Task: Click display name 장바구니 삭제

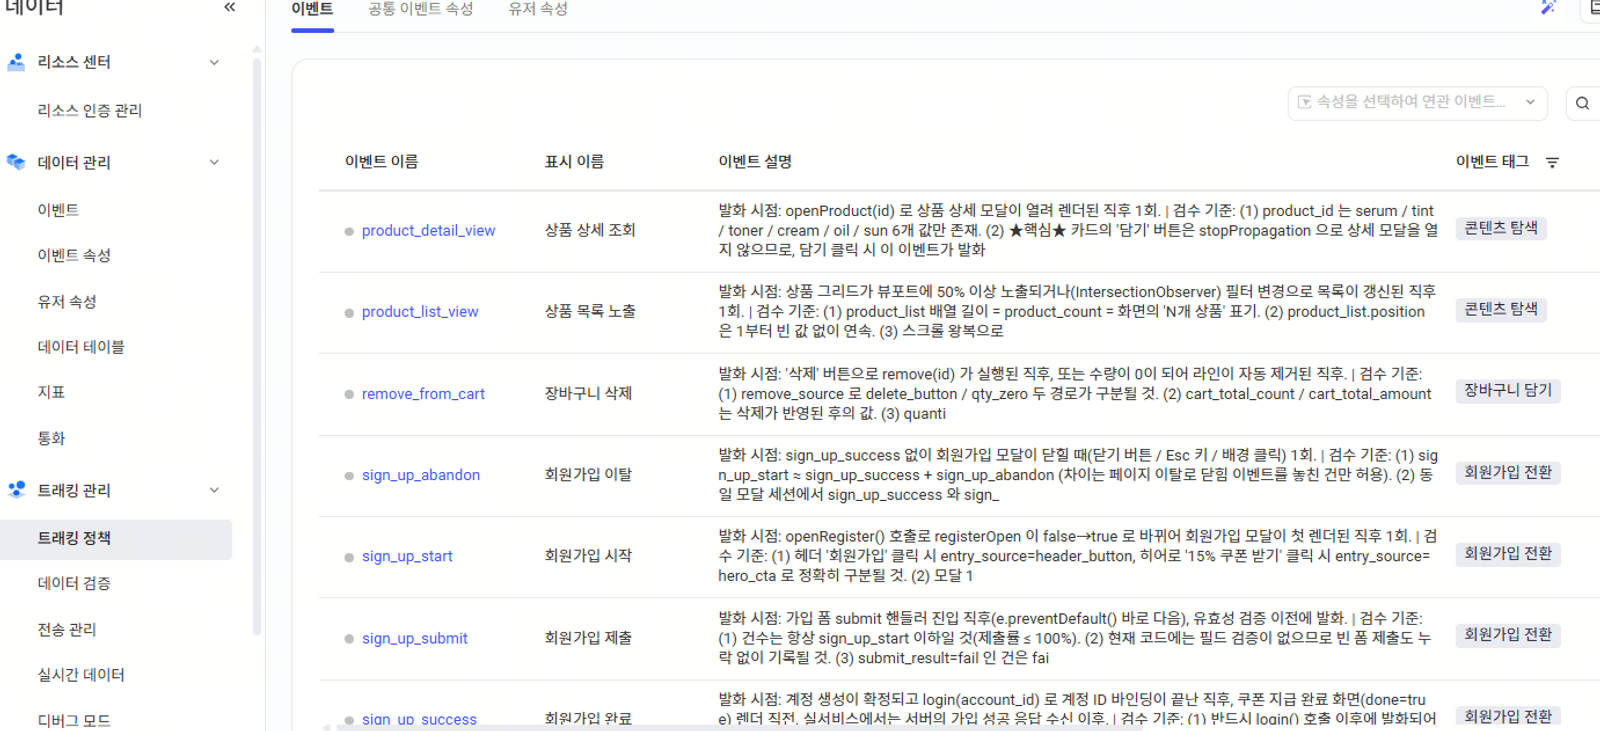Action: click(588, 393)
